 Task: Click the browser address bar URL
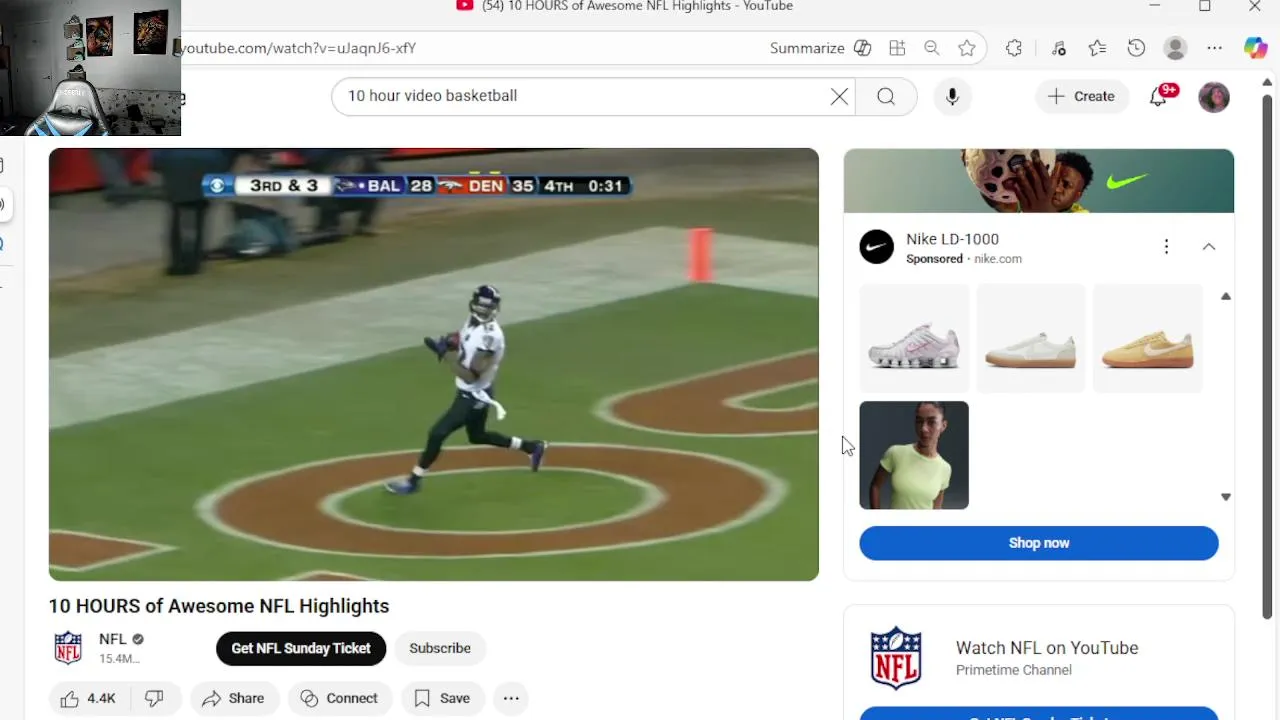(x=297, y=48)
